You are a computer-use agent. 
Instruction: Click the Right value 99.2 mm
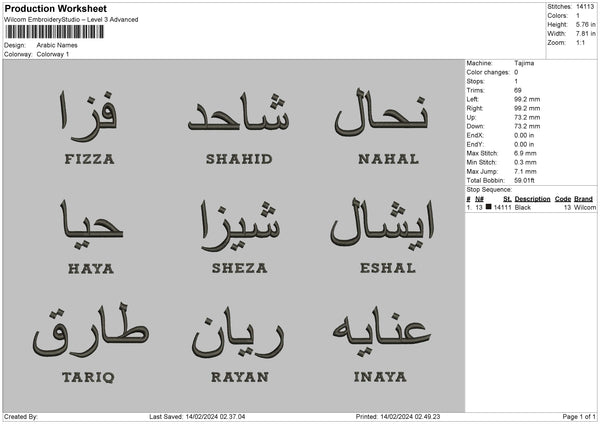point(527,108)
